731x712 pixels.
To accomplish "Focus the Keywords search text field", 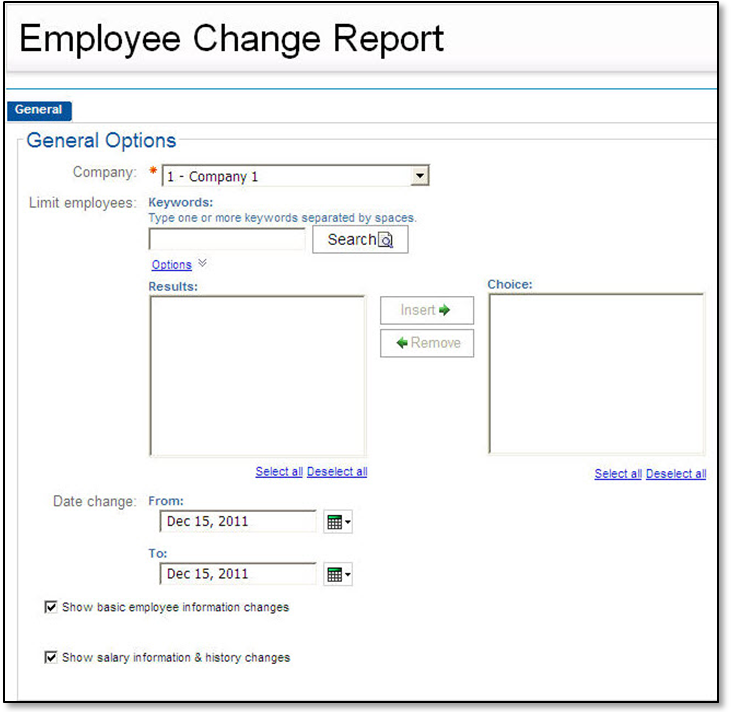I will click(227, 240).
